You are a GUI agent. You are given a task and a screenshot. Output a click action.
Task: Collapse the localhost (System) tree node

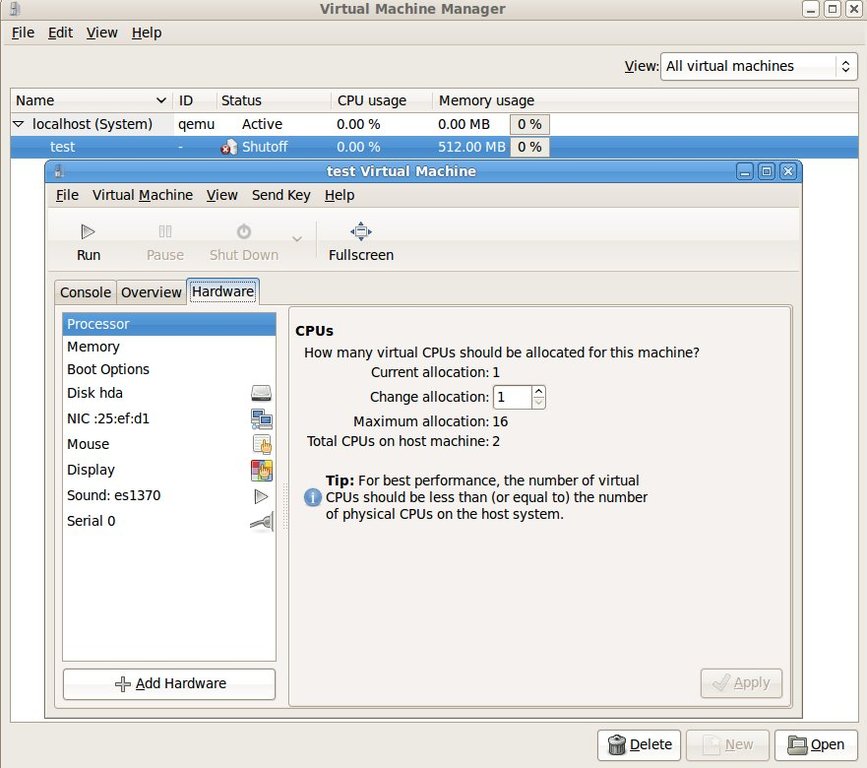(18, 124)
